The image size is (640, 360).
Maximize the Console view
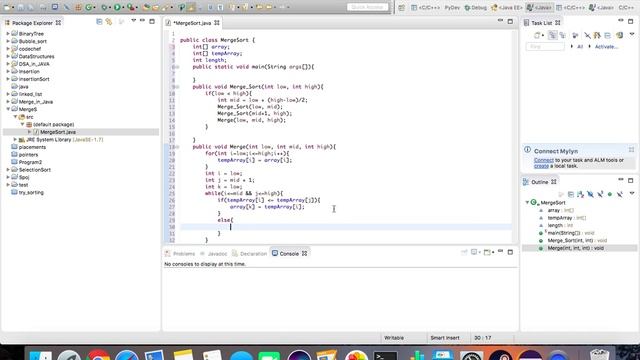tap(510, 252)
